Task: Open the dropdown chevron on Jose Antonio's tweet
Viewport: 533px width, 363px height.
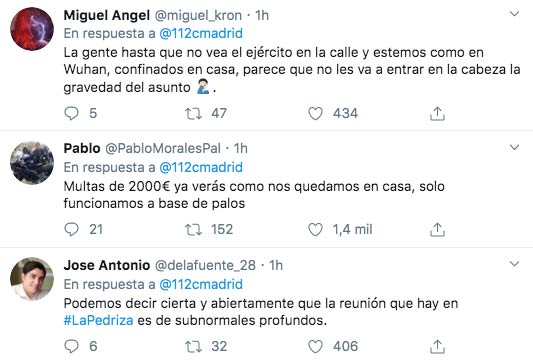Action: click(x=514, y=264)
